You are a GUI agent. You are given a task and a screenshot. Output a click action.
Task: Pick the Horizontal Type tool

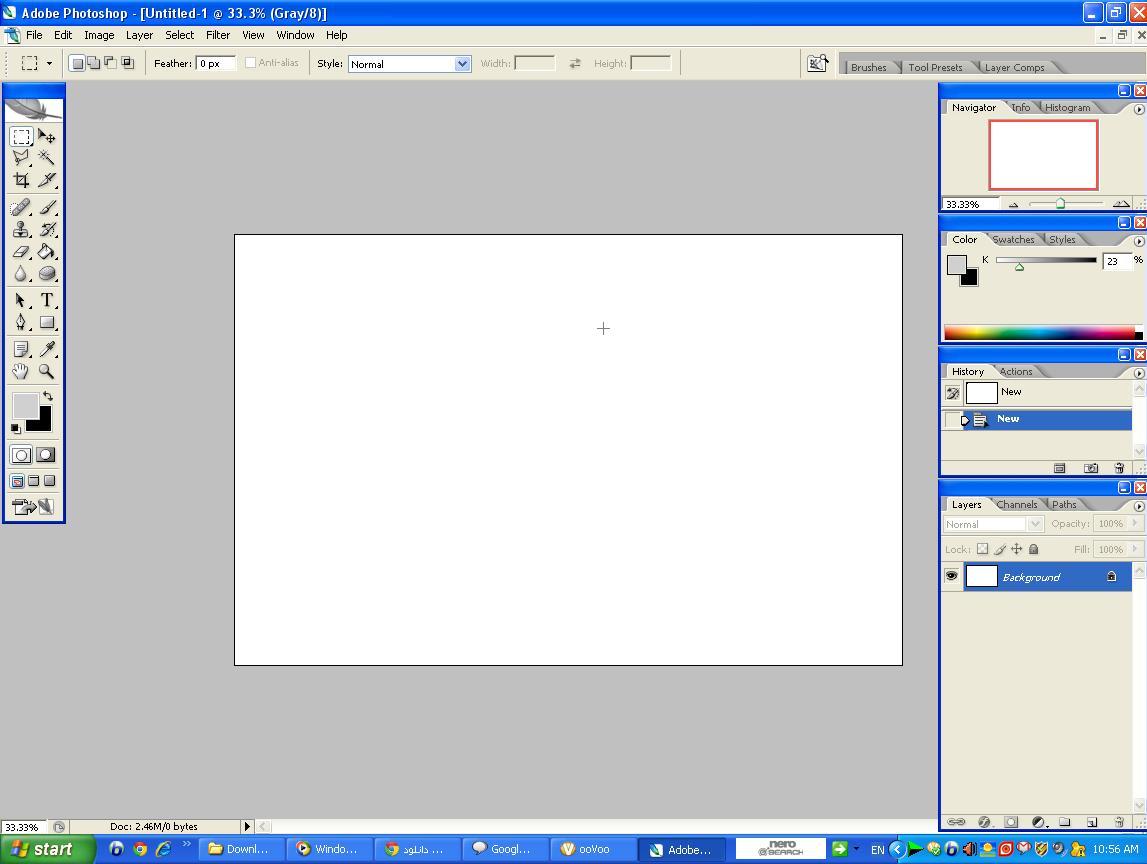(x=46, y=300)
